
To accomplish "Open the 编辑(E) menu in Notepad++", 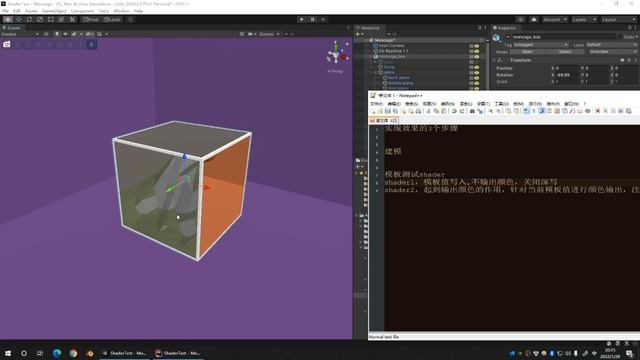I will pyautogui.click(x=394, y=104).
